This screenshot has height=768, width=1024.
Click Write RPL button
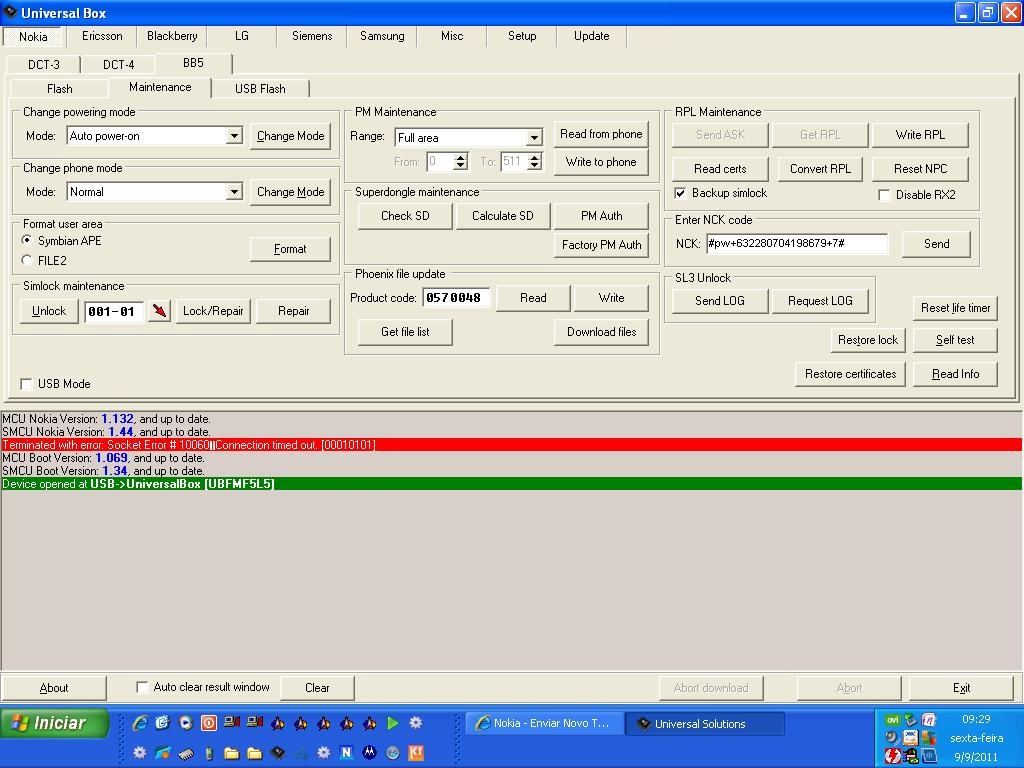pyautogui.click(x=920, y=135)
